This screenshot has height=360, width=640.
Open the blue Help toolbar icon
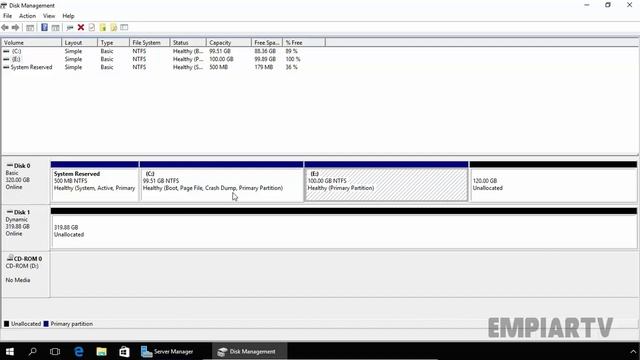[x=44, y=27]
